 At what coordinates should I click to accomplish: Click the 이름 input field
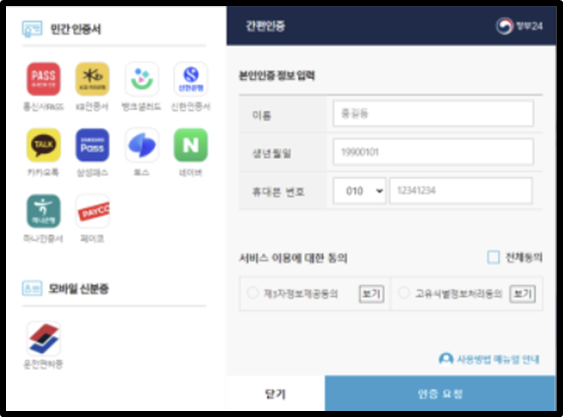point(433,113)
